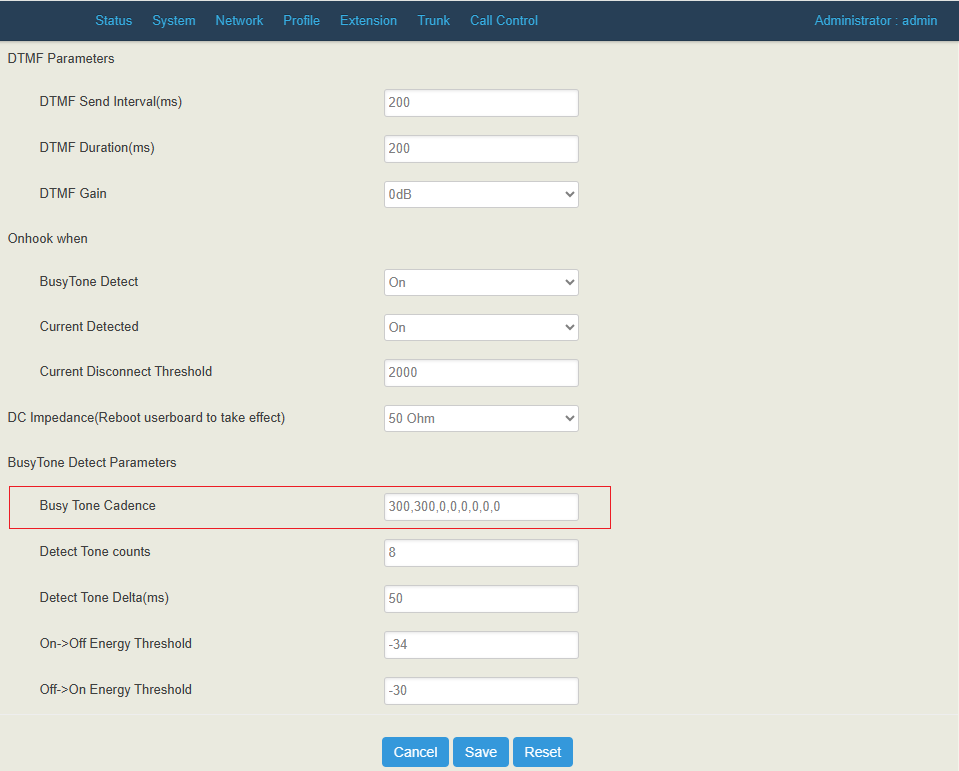The height and width of the screenshot is (771, 959).
Task: Open the DC Impedance dropdown
Action: coord(481,418)
